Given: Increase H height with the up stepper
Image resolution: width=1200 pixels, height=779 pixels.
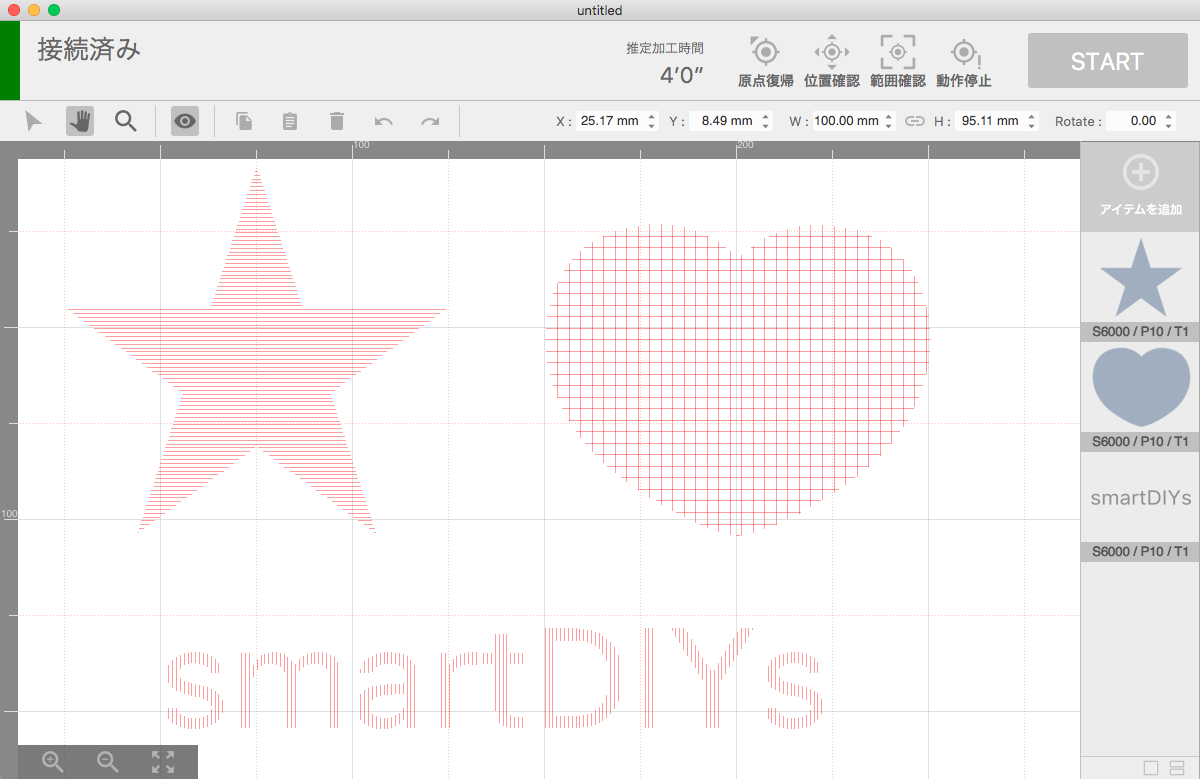Looking at the screenshot, I should [x=1031, y=116].
